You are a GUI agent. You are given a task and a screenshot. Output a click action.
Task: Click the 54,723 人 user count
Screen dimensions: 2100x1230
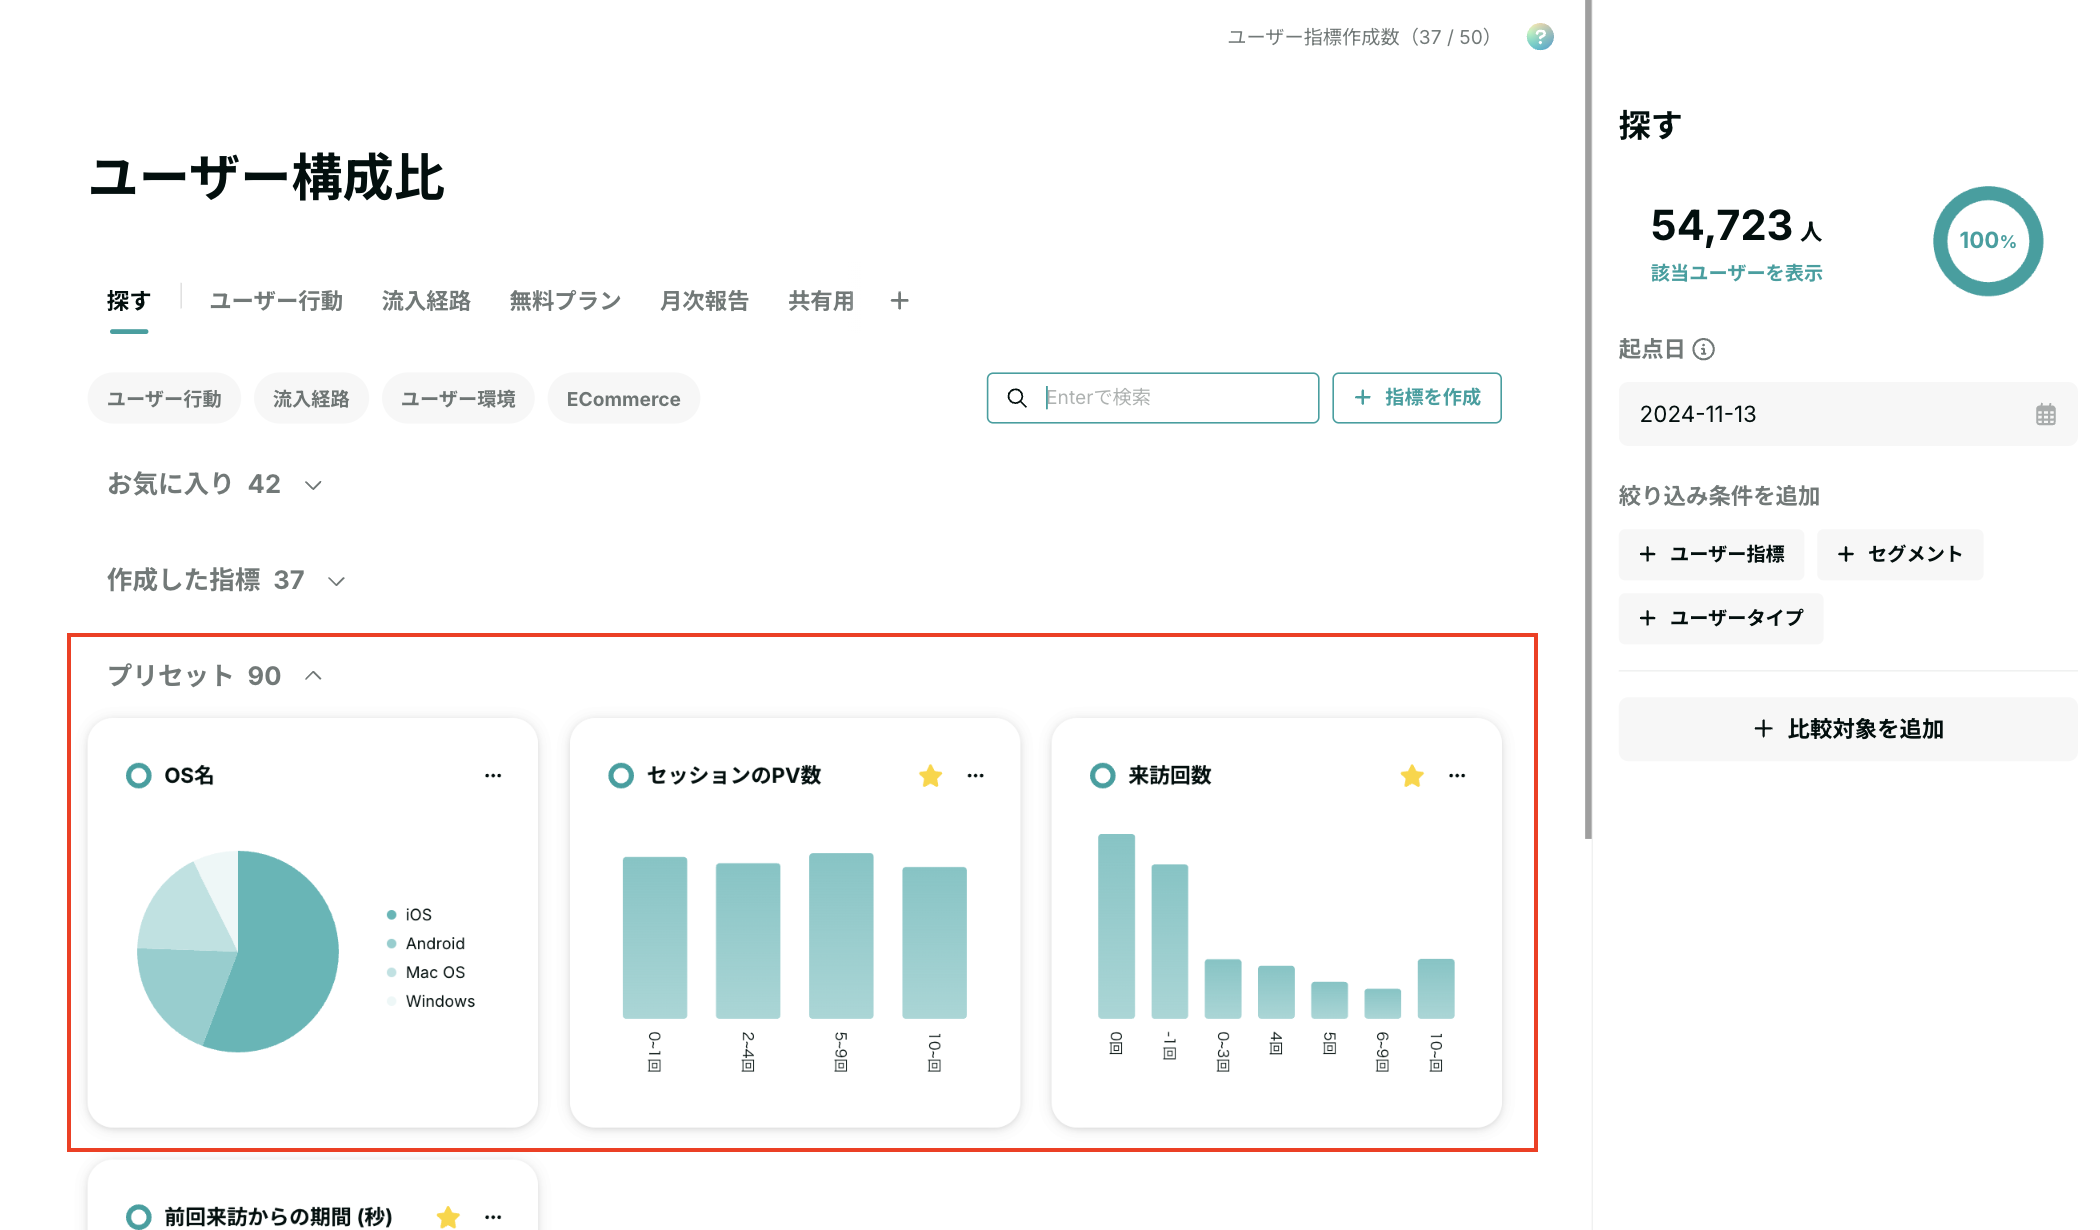tap(1736, 226)
